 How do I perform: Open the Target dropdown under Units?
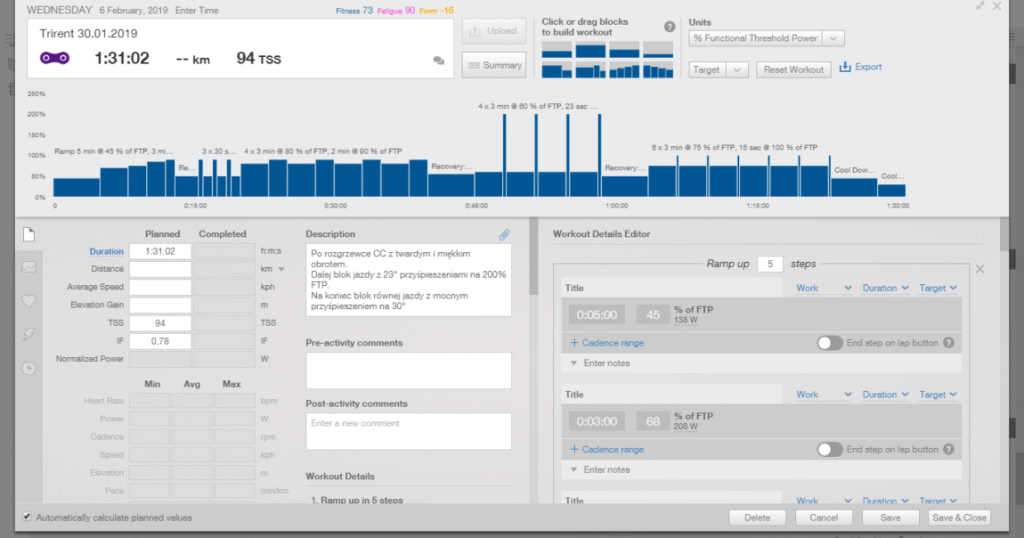tap(719, 69)
